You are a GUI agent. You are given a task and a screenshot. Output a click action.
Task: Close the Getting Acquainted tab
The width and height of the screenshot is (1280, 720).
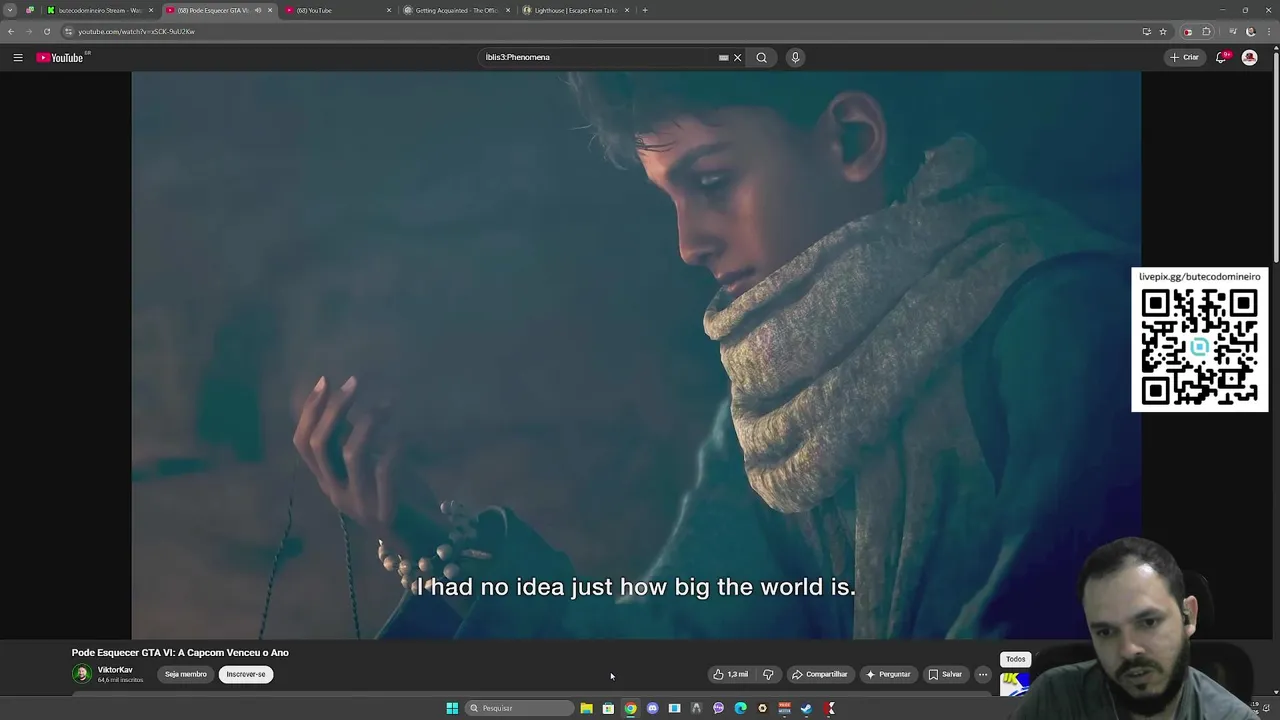tap(508, 10)
